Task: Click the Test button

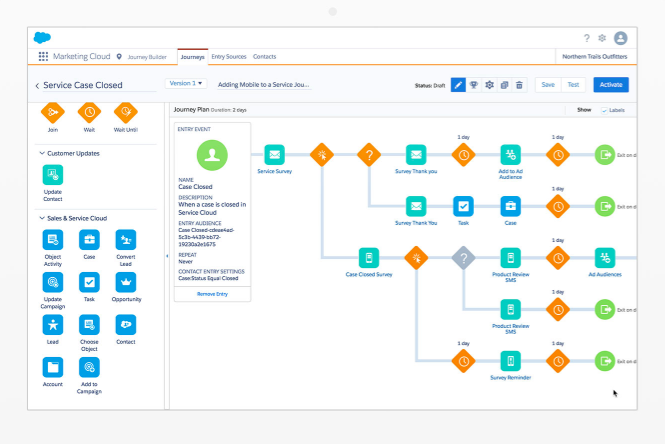Action: (573, 85)
